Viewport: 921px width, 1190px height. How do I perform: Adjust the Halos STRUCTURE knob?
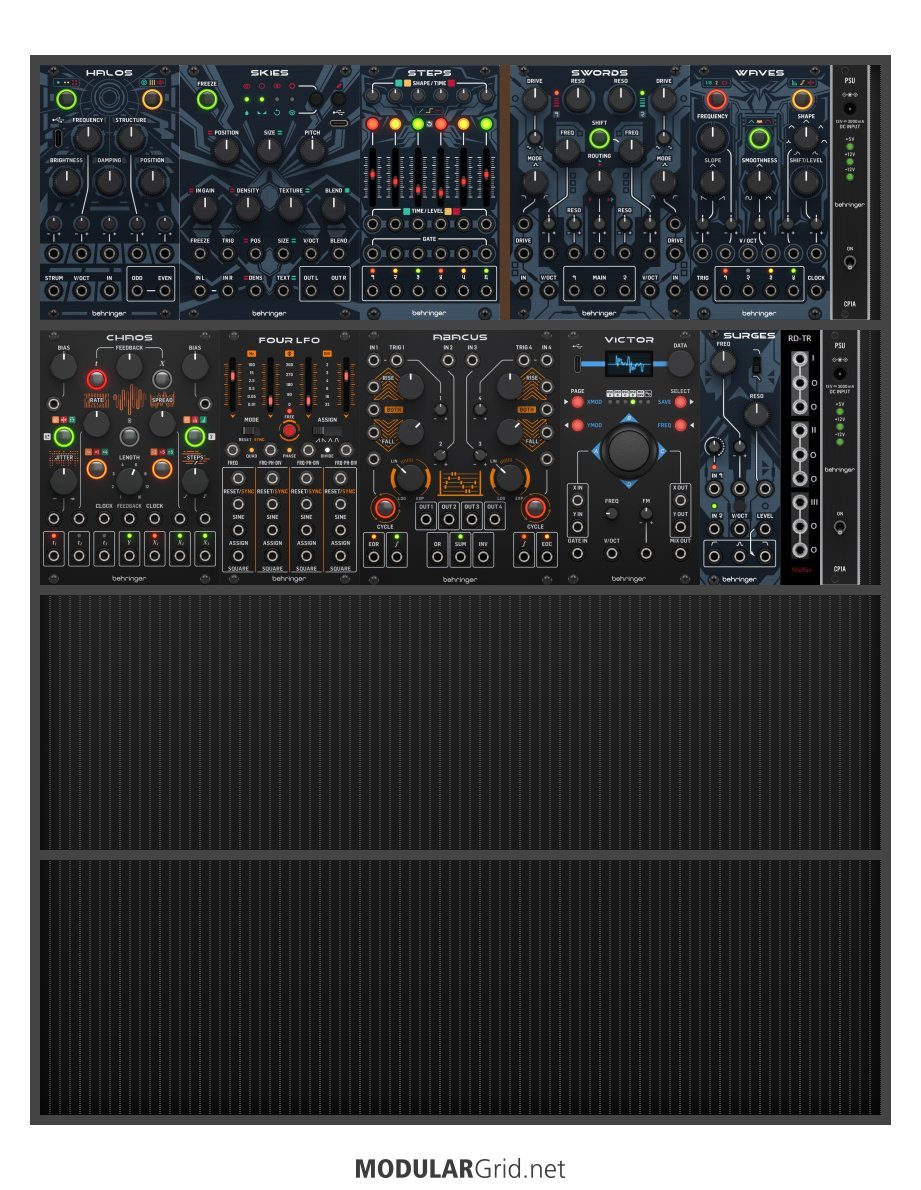click(130, 138)
